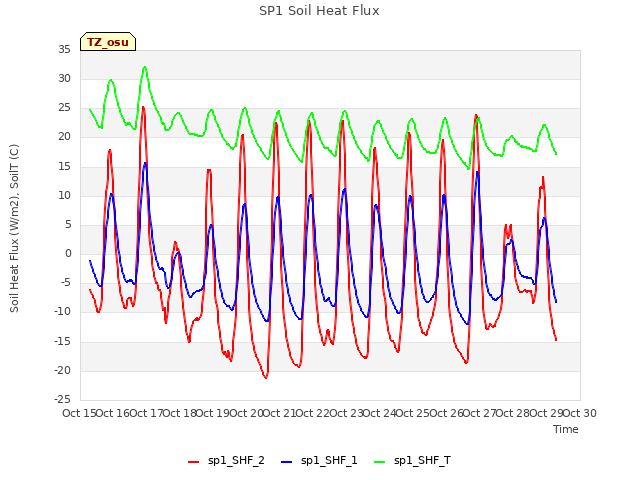
Task: Click the 20 y-axis tick value
Action: click(64, 137)
